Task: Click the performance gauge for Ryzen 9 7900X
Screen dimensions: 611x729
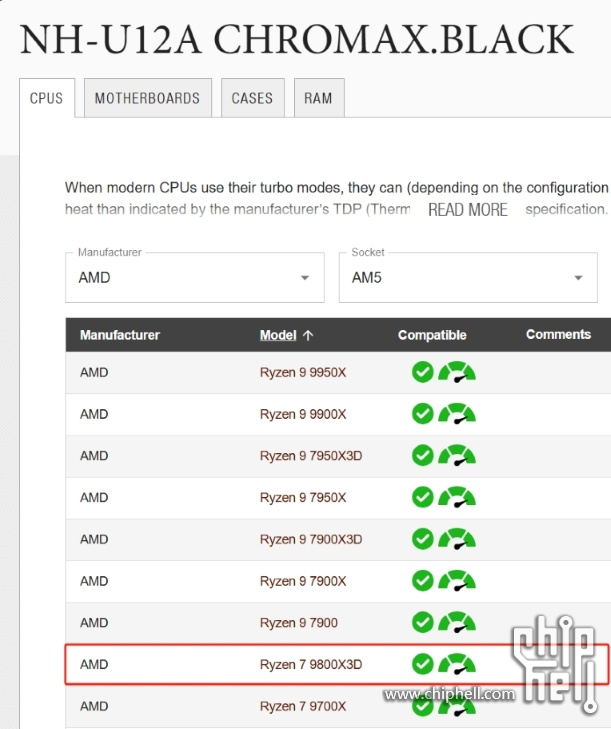Action: pos(457,581)
